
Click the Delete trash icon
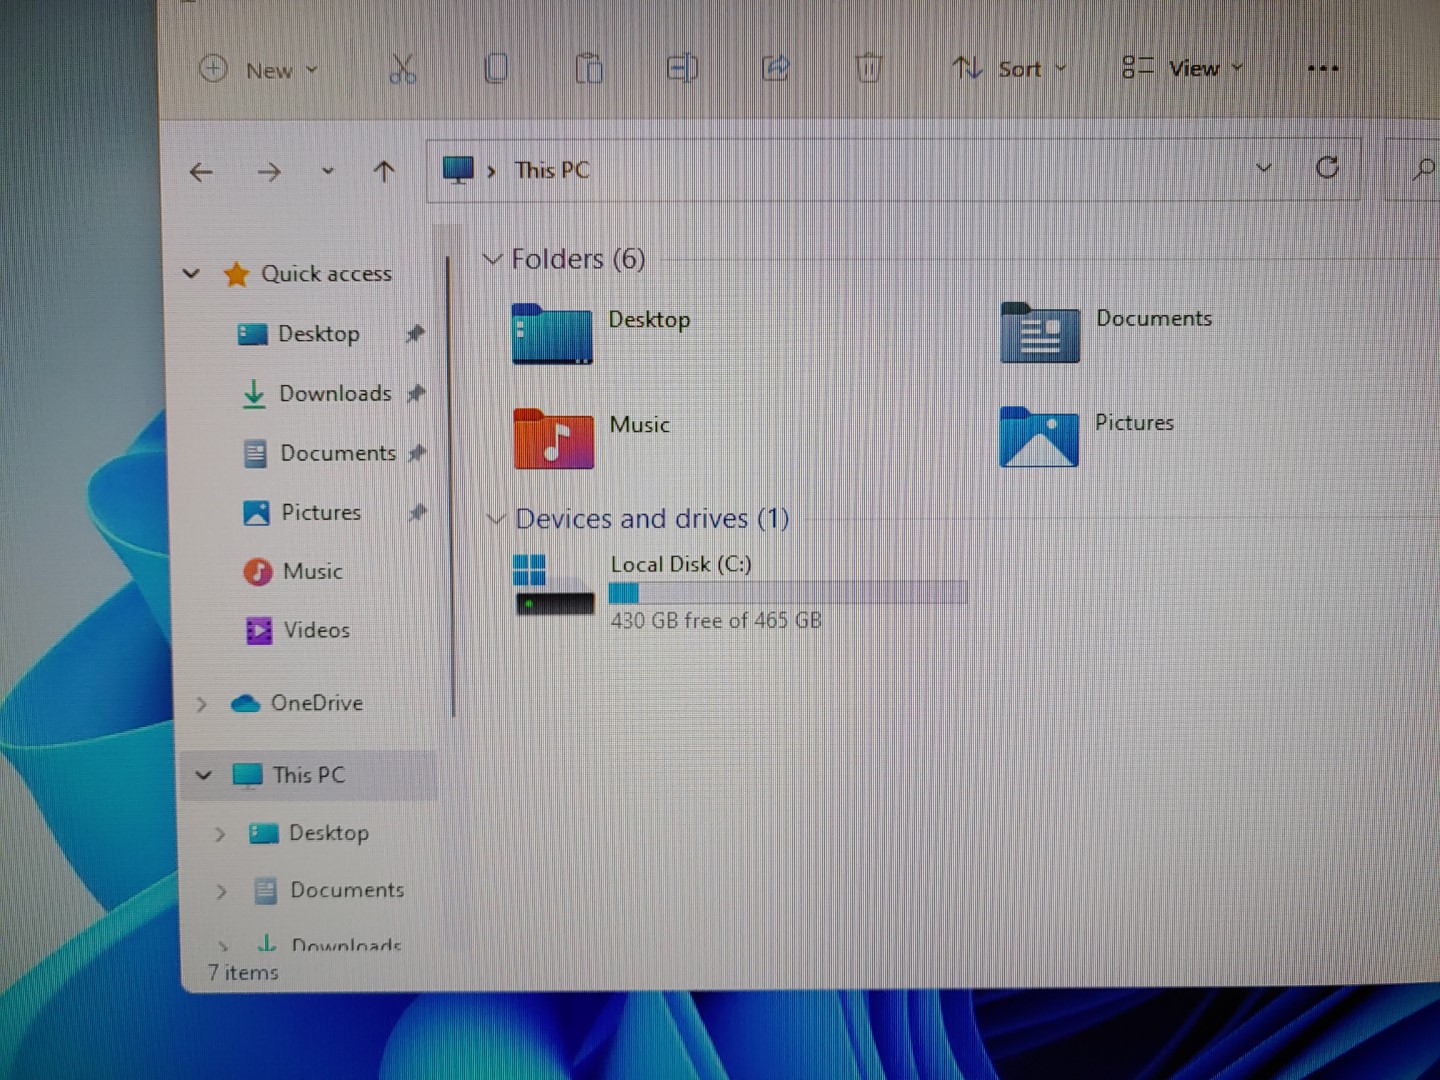[868, 69]
